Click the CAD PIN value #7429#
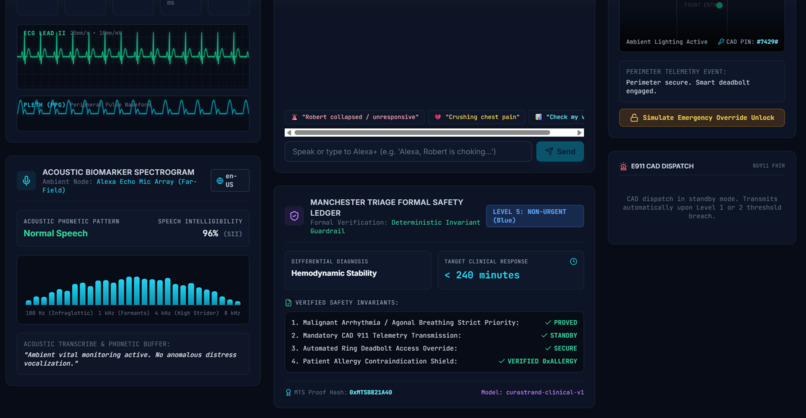The image size is (806, 418). 767,42
